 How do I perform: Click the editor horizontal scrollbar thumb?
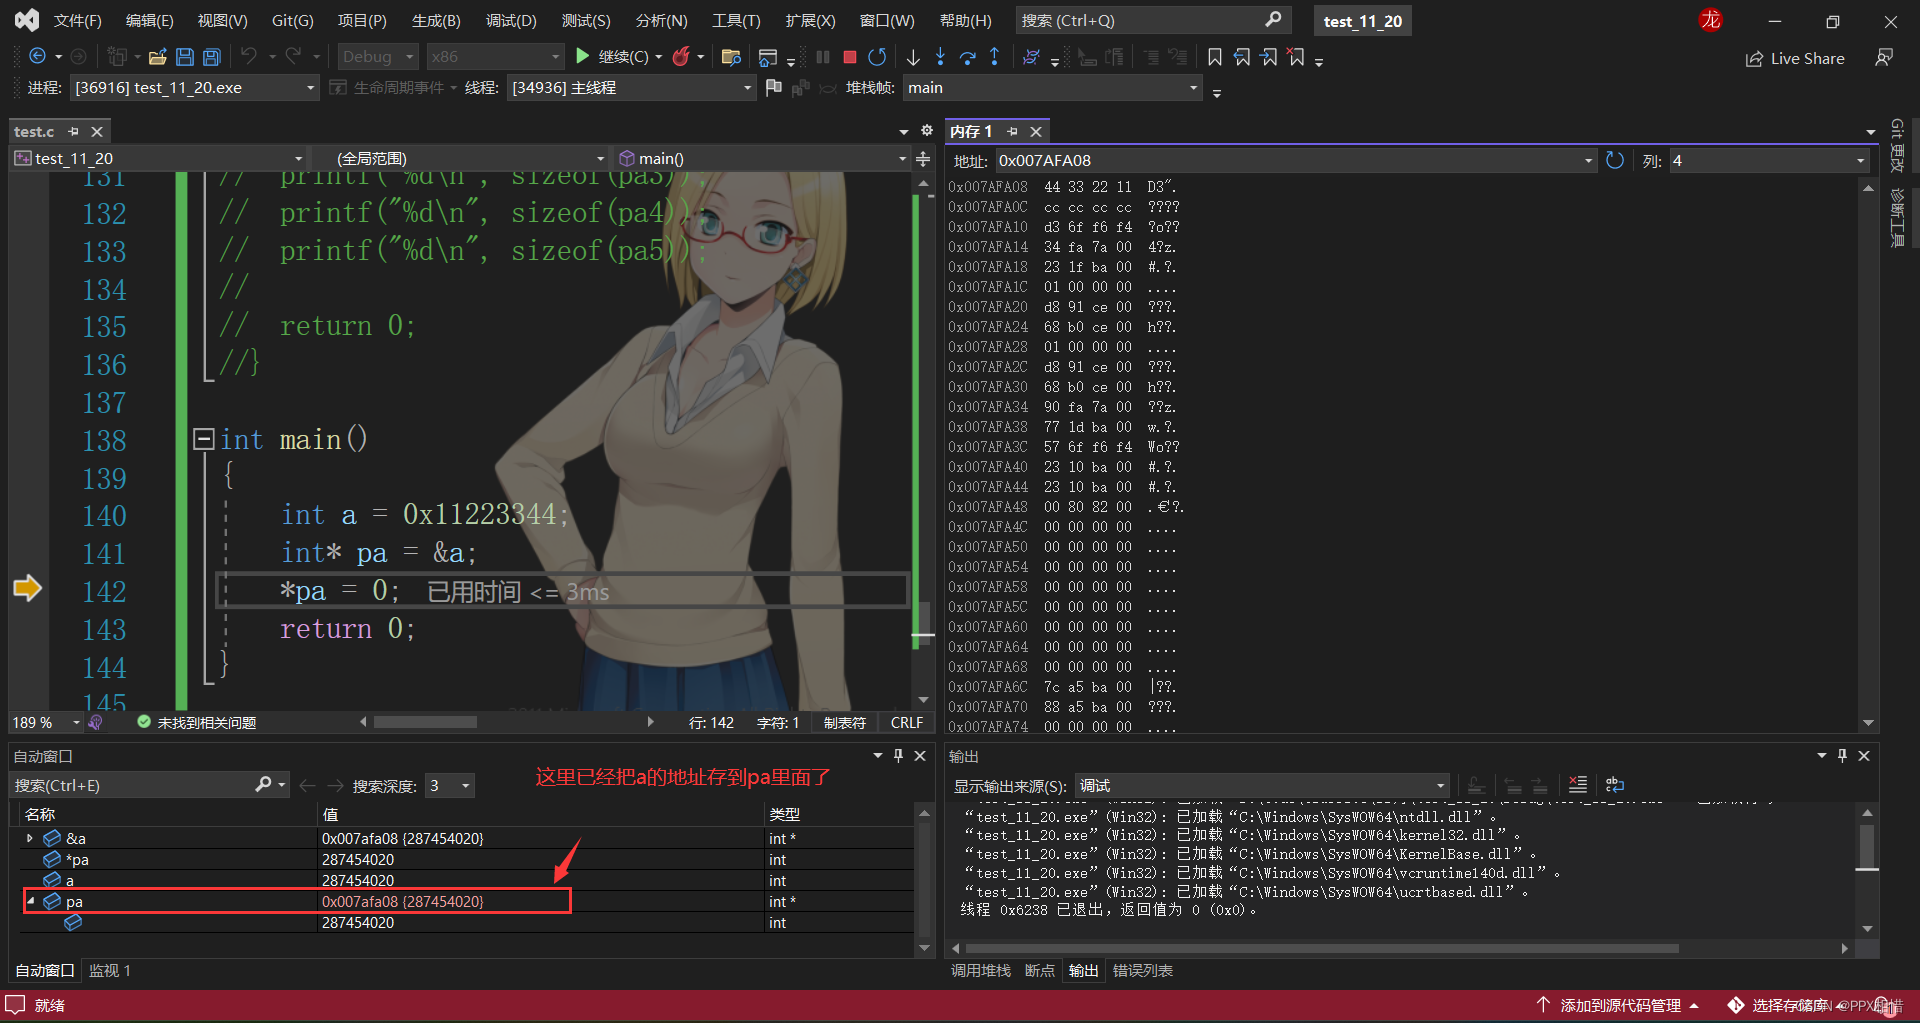click(425, 722)
